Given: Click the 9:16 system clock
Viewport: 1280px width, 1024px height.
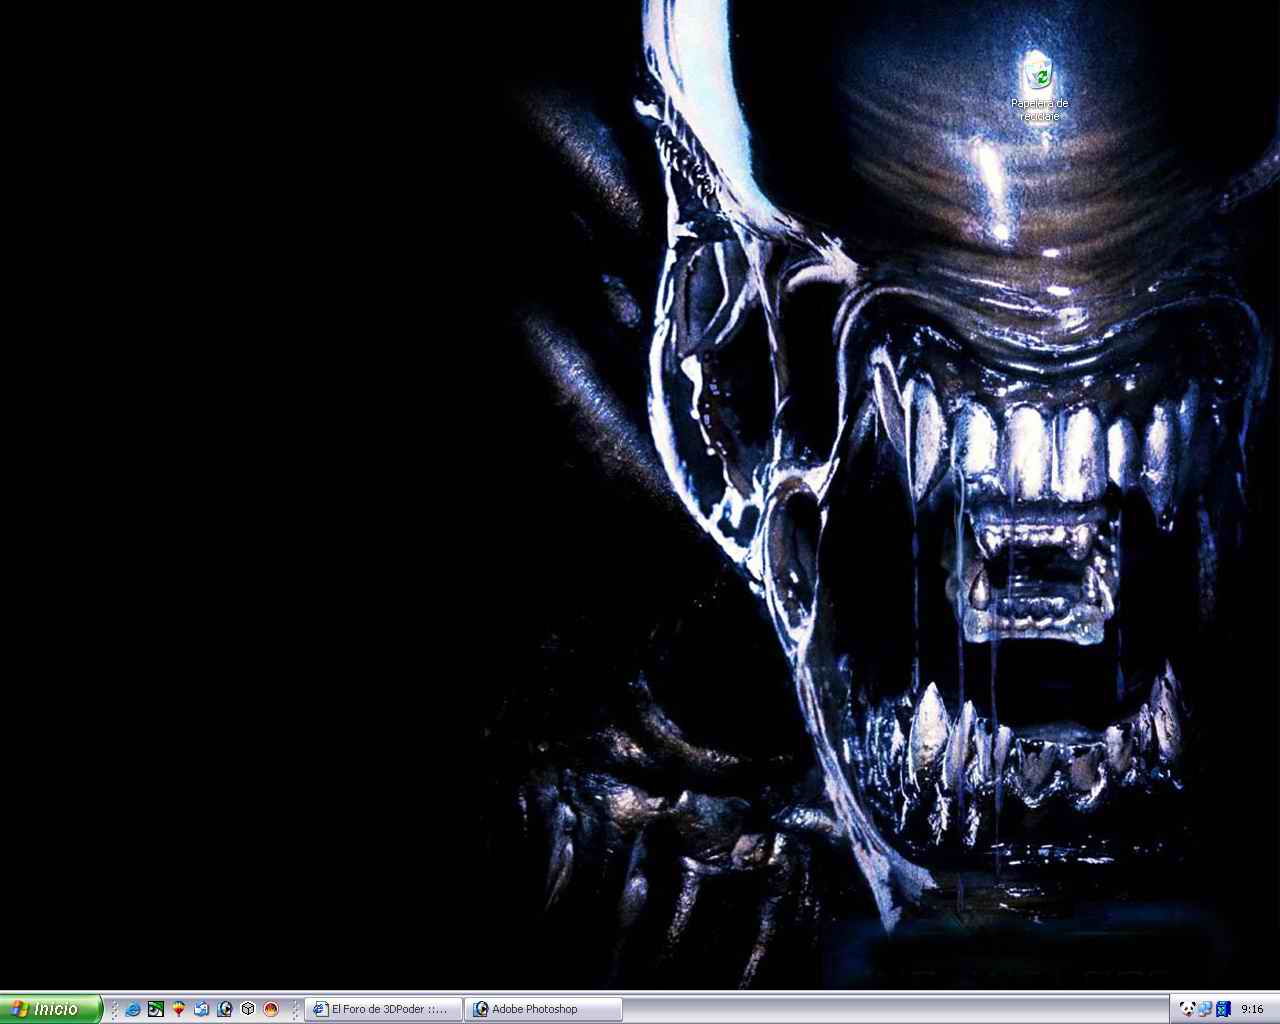Looking at the screenshot, I should 1252,1009.
